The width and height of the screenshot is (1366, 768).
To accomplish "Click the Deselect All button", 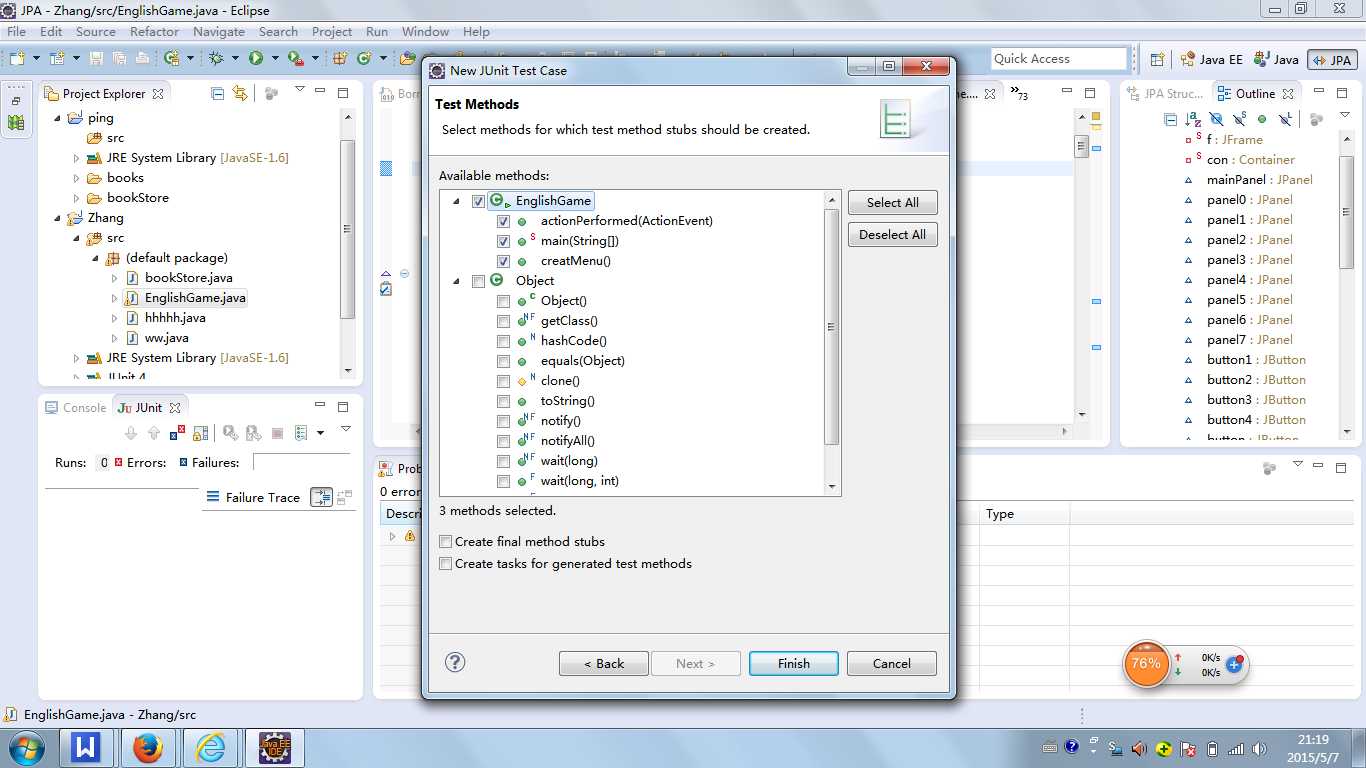I will click(893, 234).
